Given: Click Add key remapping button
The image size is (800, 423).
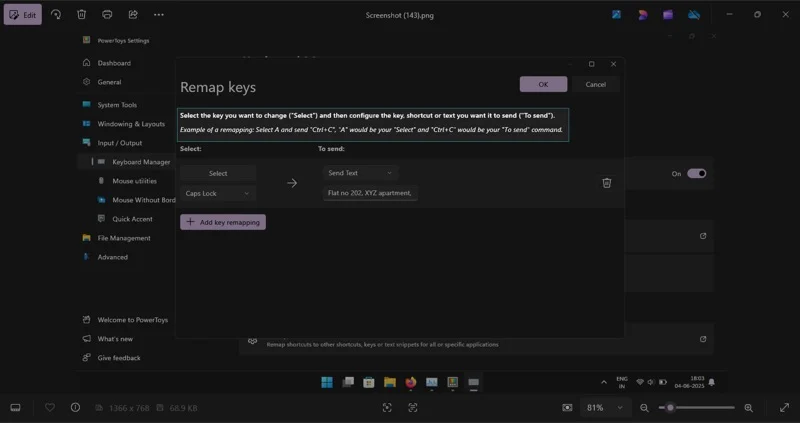Looking at the screenshot, I should [x=223, y=222].
